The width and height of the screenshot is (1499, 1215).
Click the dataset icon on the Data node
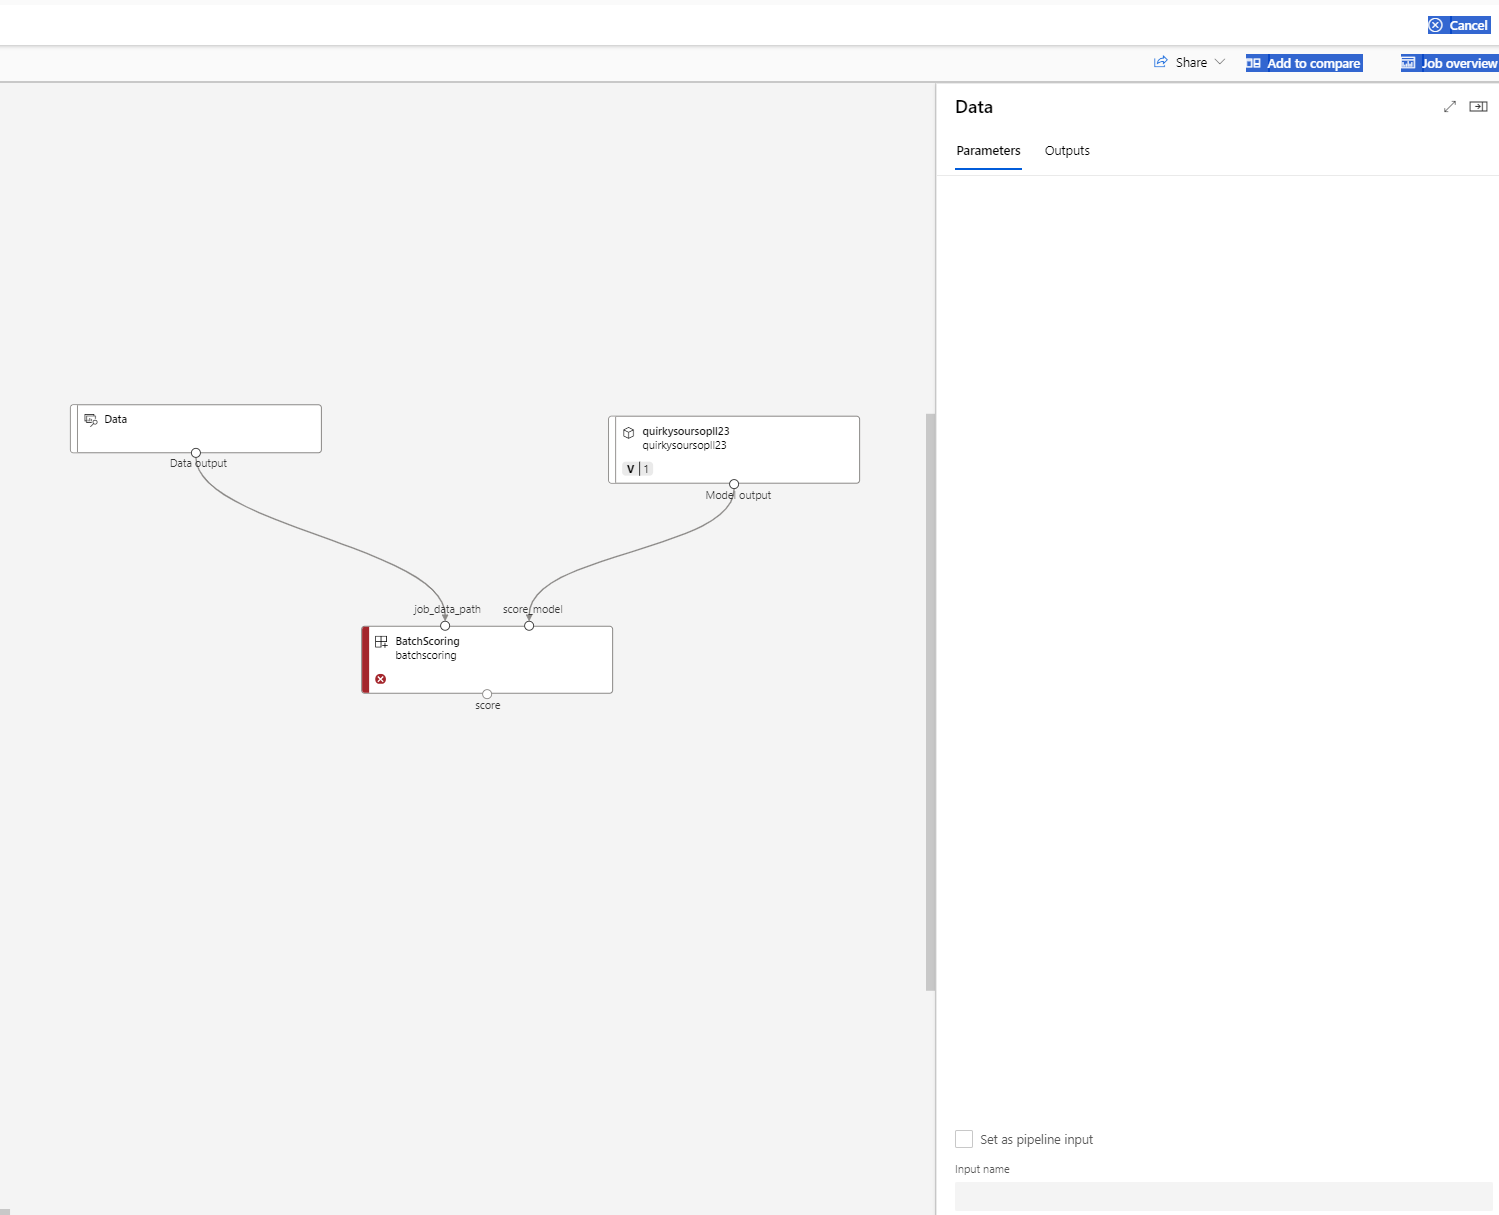click(91, 419)
